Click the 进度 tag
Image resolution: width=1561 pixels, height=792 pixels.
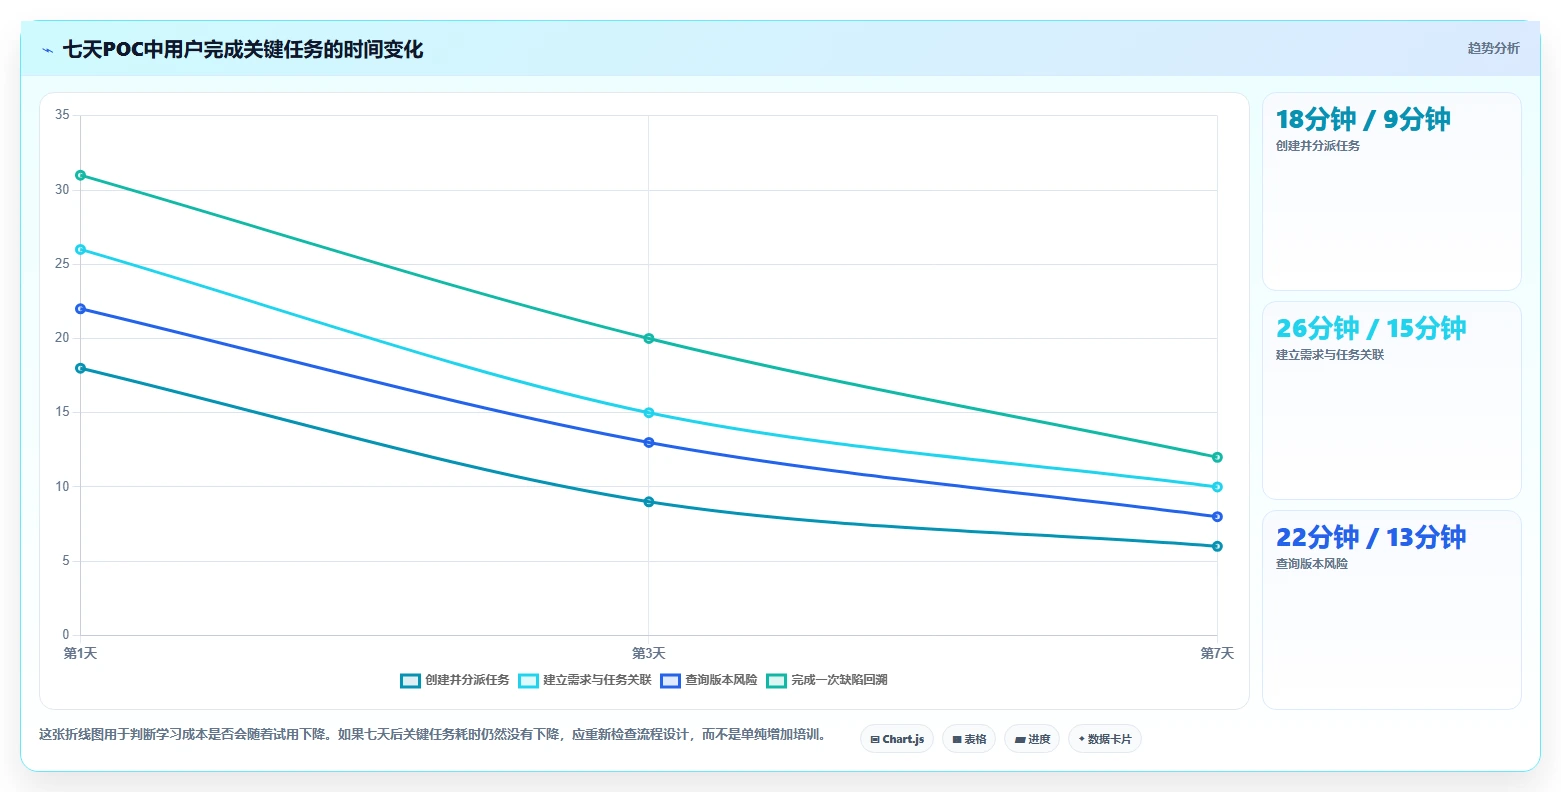(x=1032, y=739)
